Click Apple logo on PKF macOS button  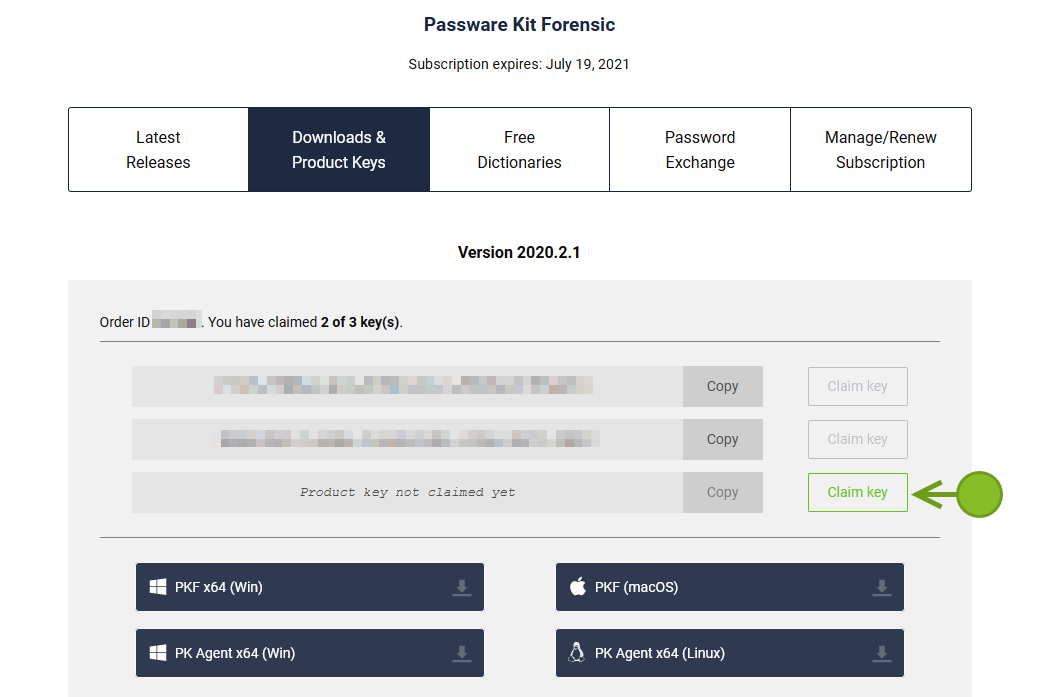(578, 586)
